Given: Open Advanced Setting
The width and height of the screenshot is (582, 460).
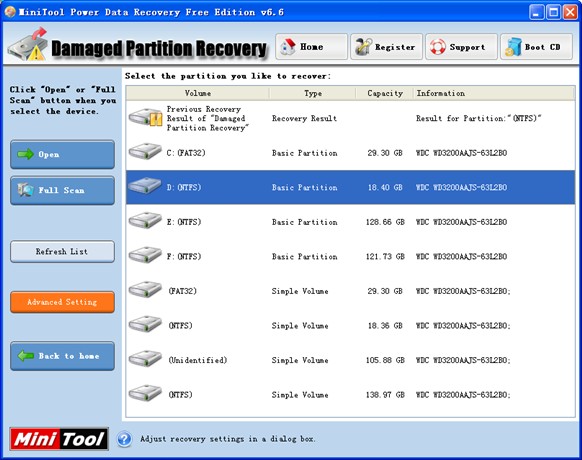Looking at the screenshot, I should (62, 302).
